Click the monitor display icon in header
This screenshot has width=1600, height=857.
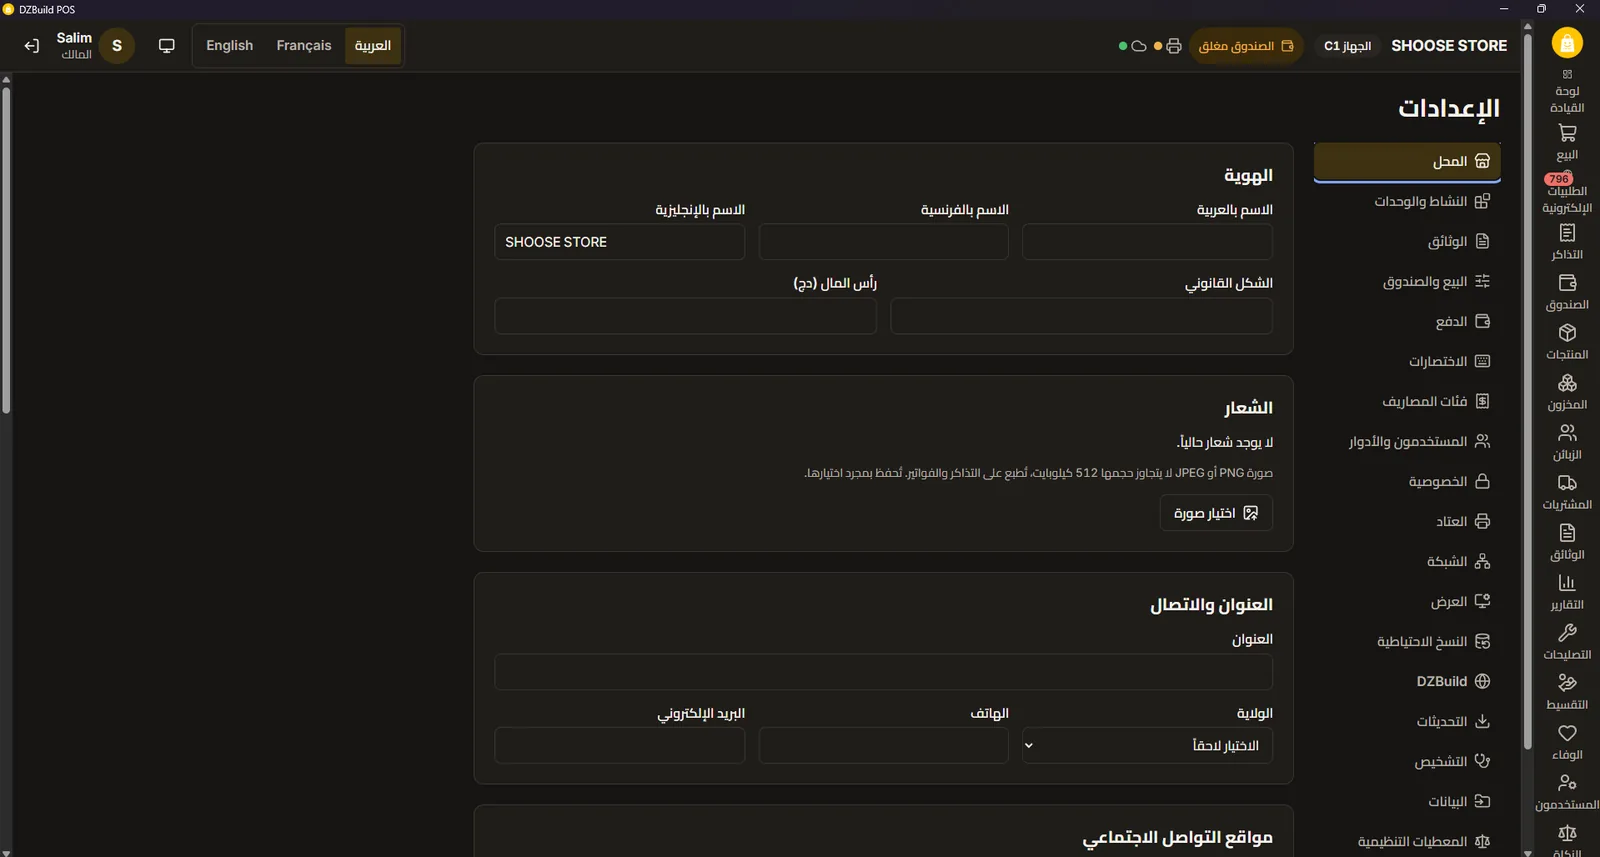[x=167, y=46]
